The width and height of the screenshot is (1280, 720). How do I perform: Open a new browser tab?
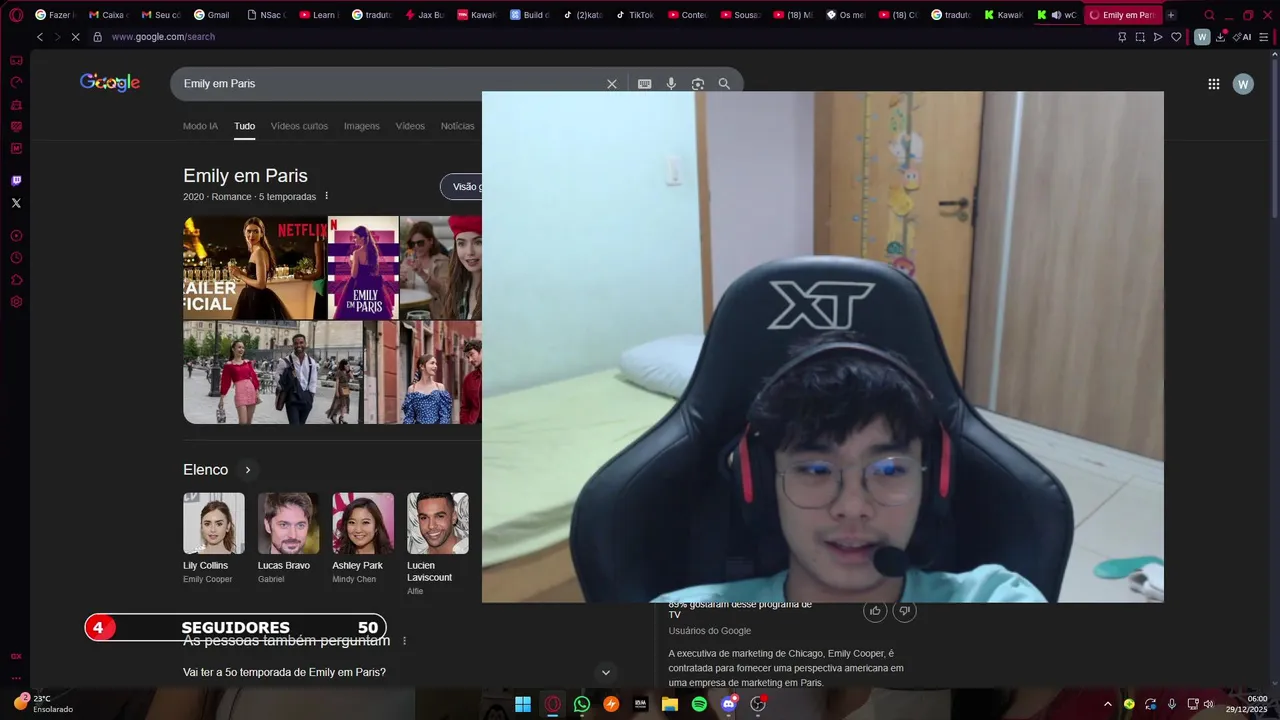(x=1171, y=15)
